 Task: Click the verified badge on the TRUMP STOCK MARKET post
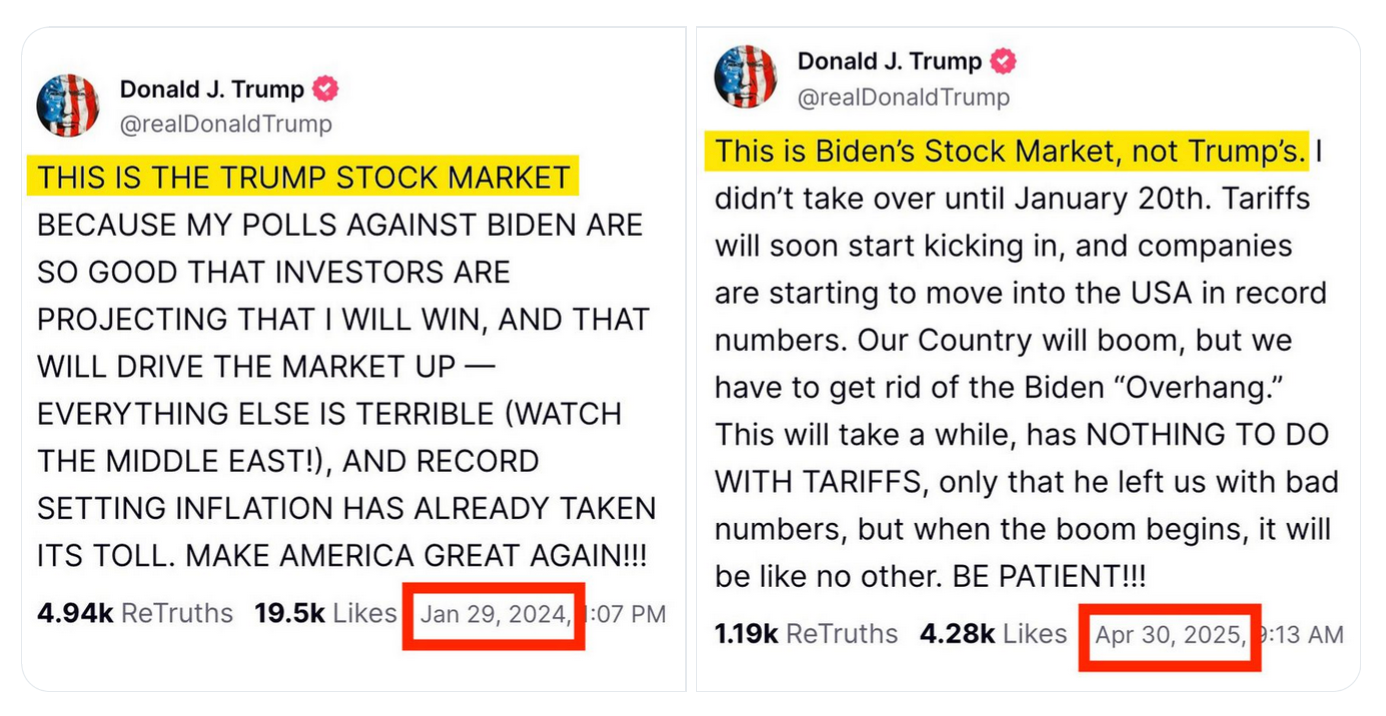pyautogui.click(x=326, y=89)
